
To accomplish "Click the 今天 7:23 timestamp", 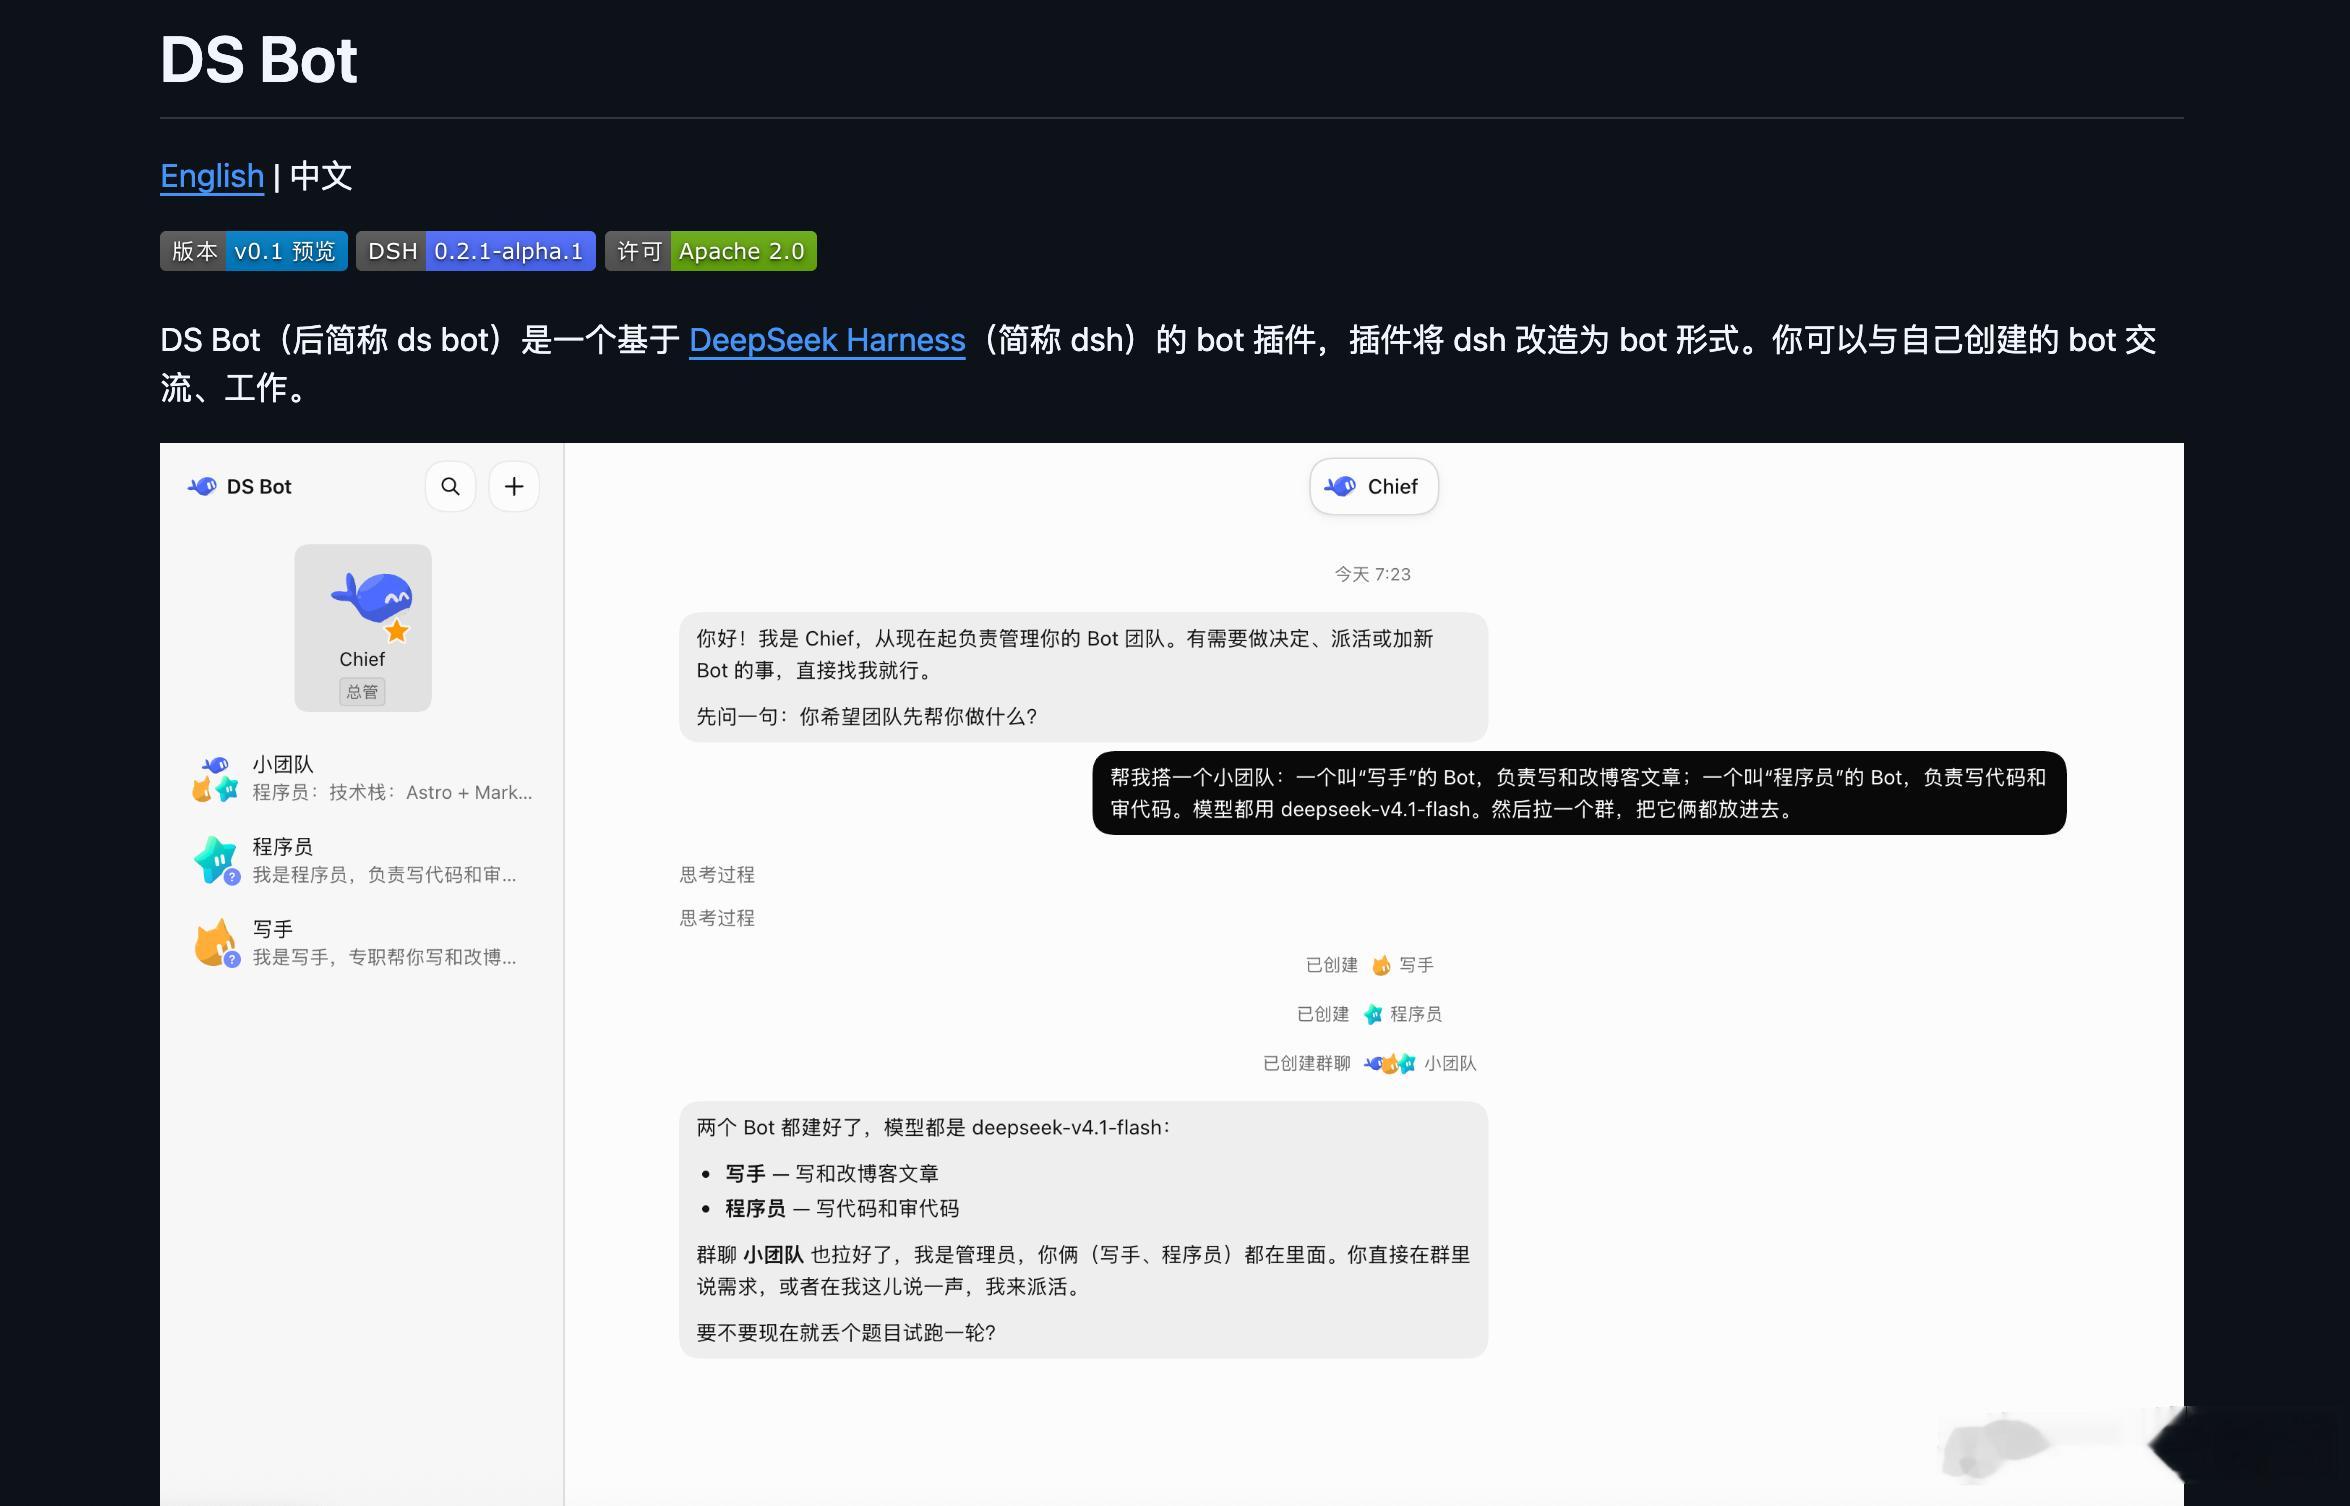I will (1373, 574).
